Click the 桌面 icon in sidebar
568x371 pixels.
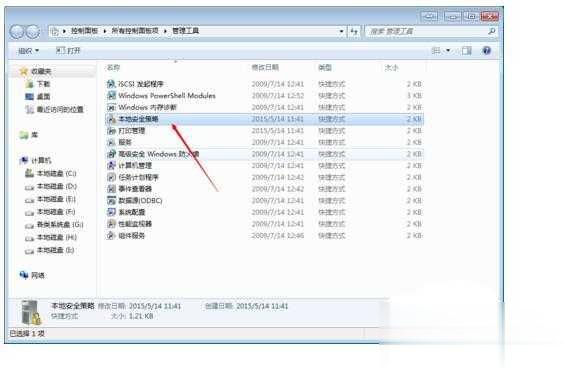[x=30, y=96]
